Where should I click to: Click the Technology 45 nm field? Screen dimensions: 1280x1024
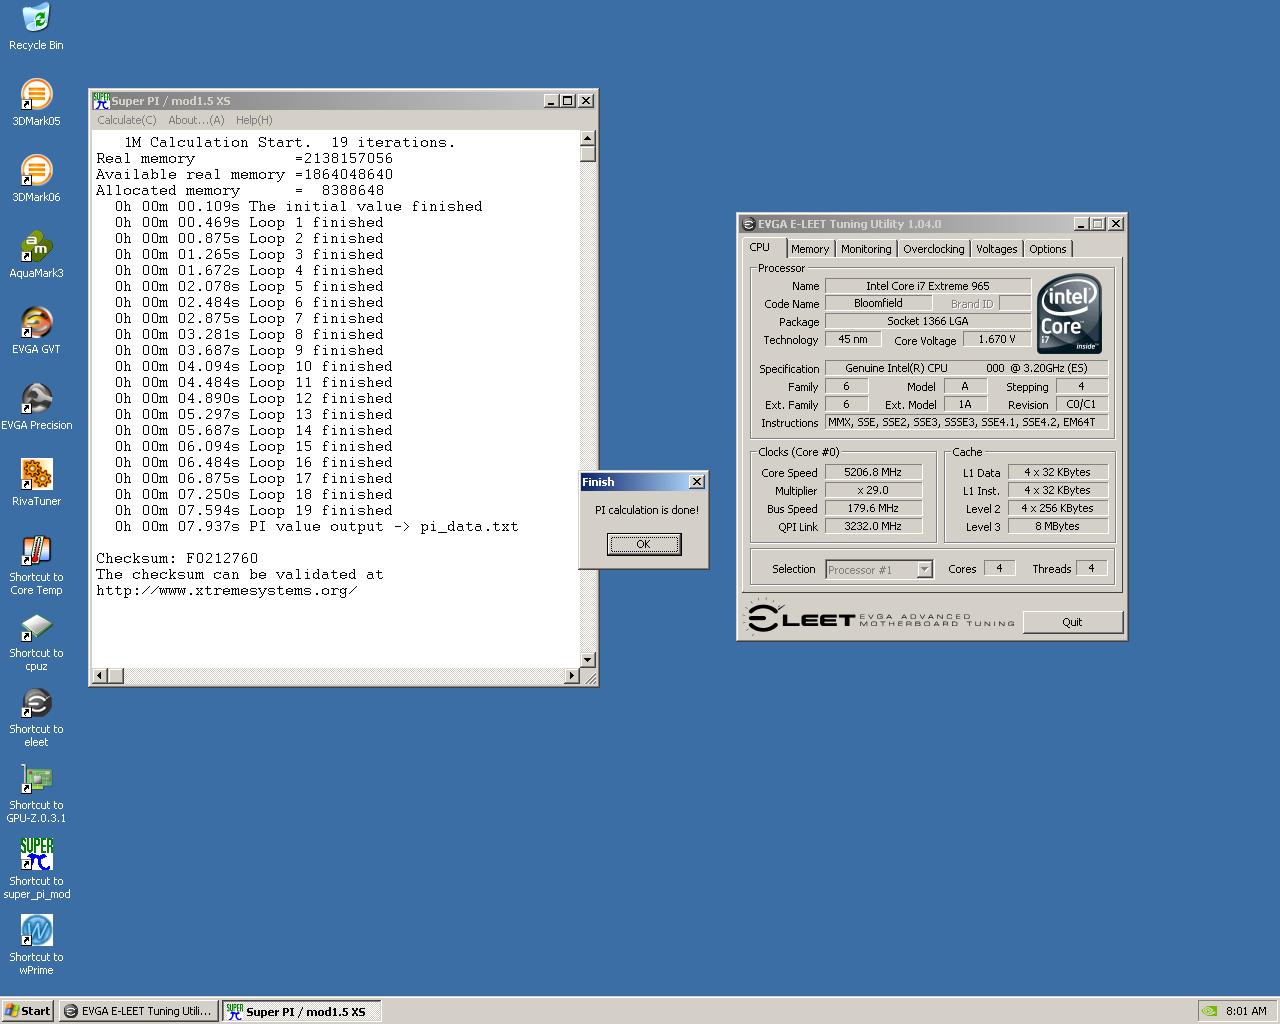(853, 340)
